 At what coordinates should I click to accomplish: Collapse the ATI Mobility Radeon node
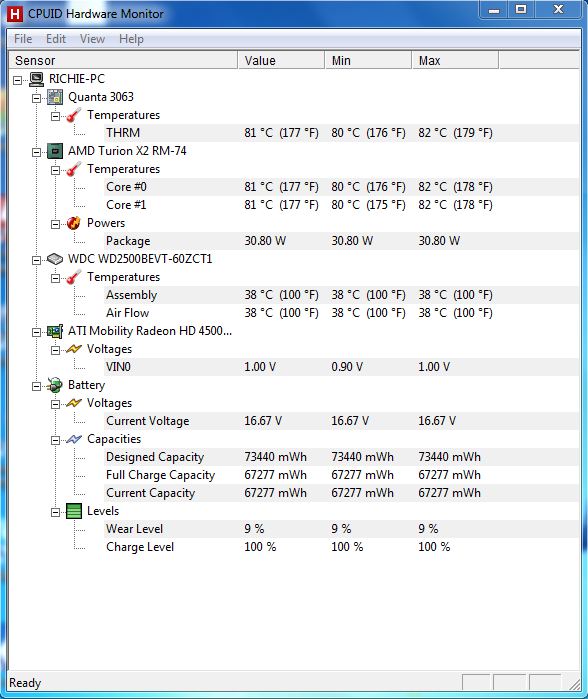37,332
